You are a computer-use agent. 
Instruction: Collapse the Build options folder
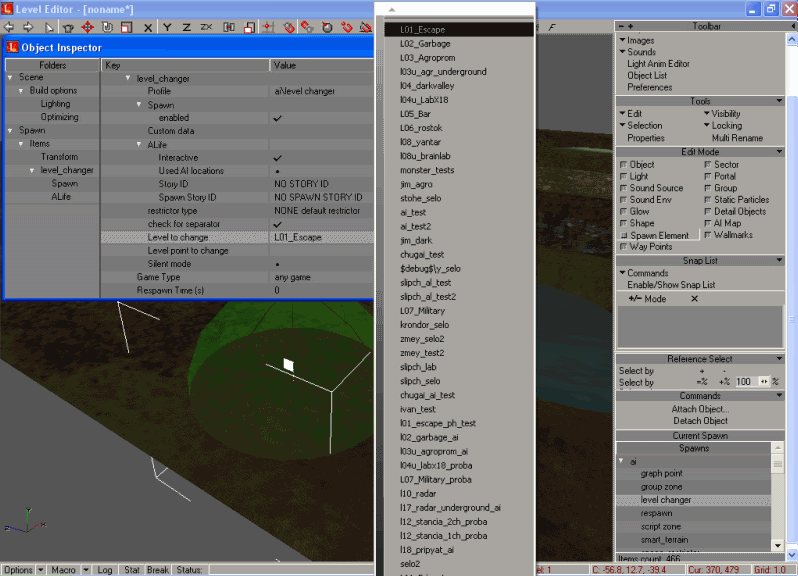[x=21, y=91]
